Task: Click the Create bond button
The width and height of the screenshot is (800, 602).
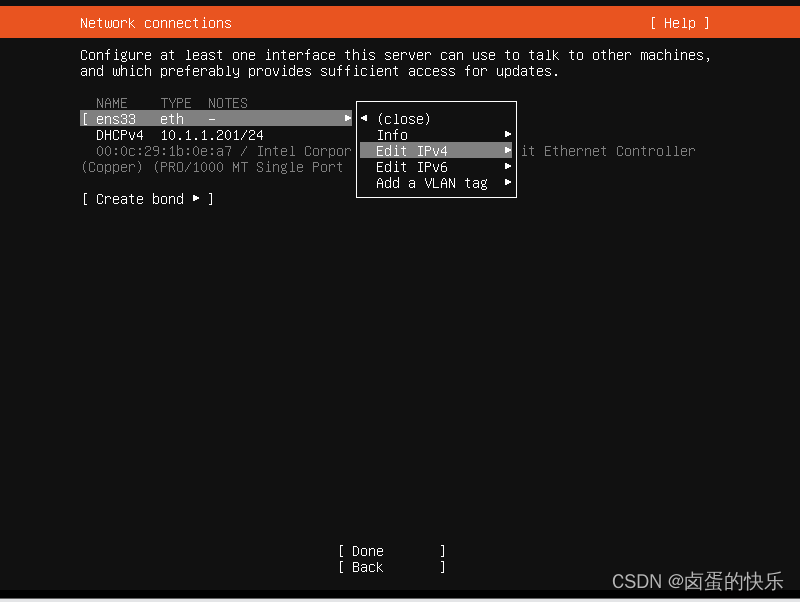Action: click(147, 199)
